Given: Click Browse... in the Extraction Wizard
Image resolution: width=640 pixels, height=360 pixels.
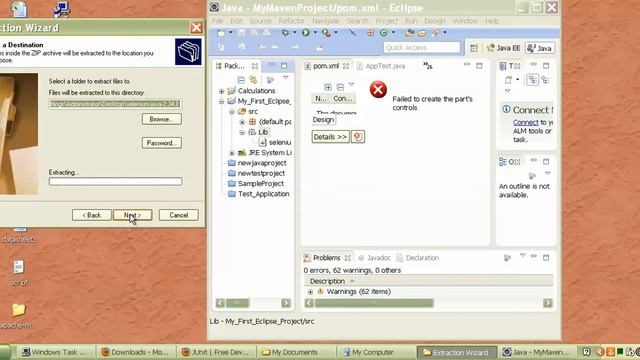Looking at the screenshot, I should pos(162,119).
